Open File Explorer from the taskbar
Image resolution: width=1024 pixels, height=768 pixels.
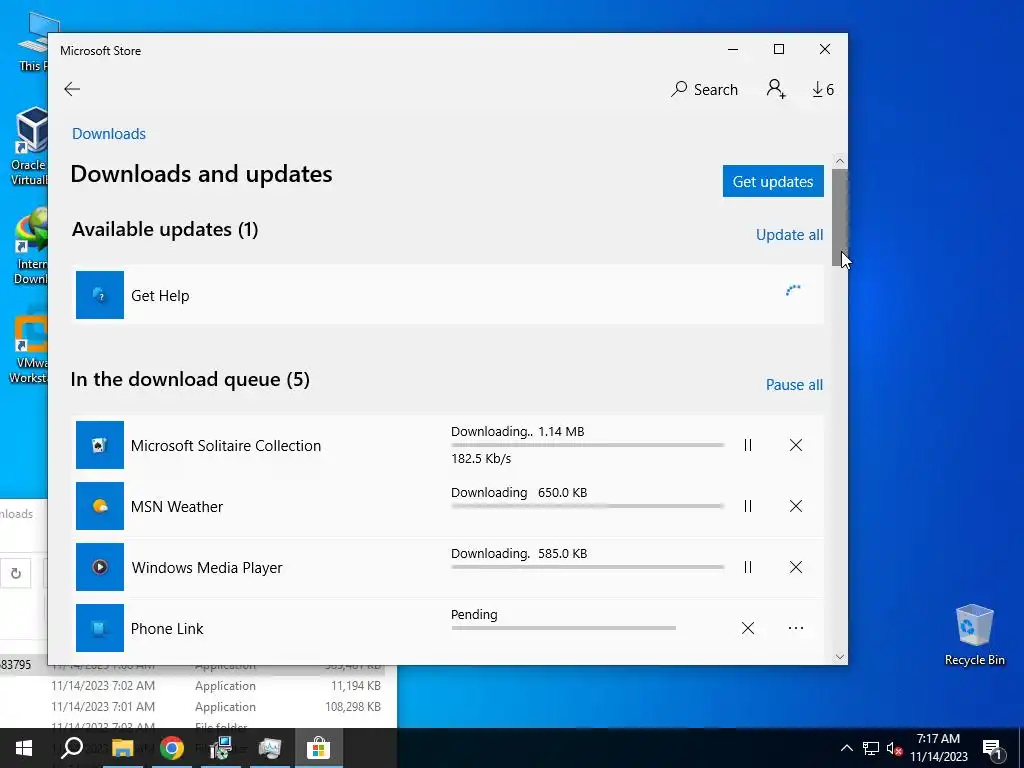[122, 748]
